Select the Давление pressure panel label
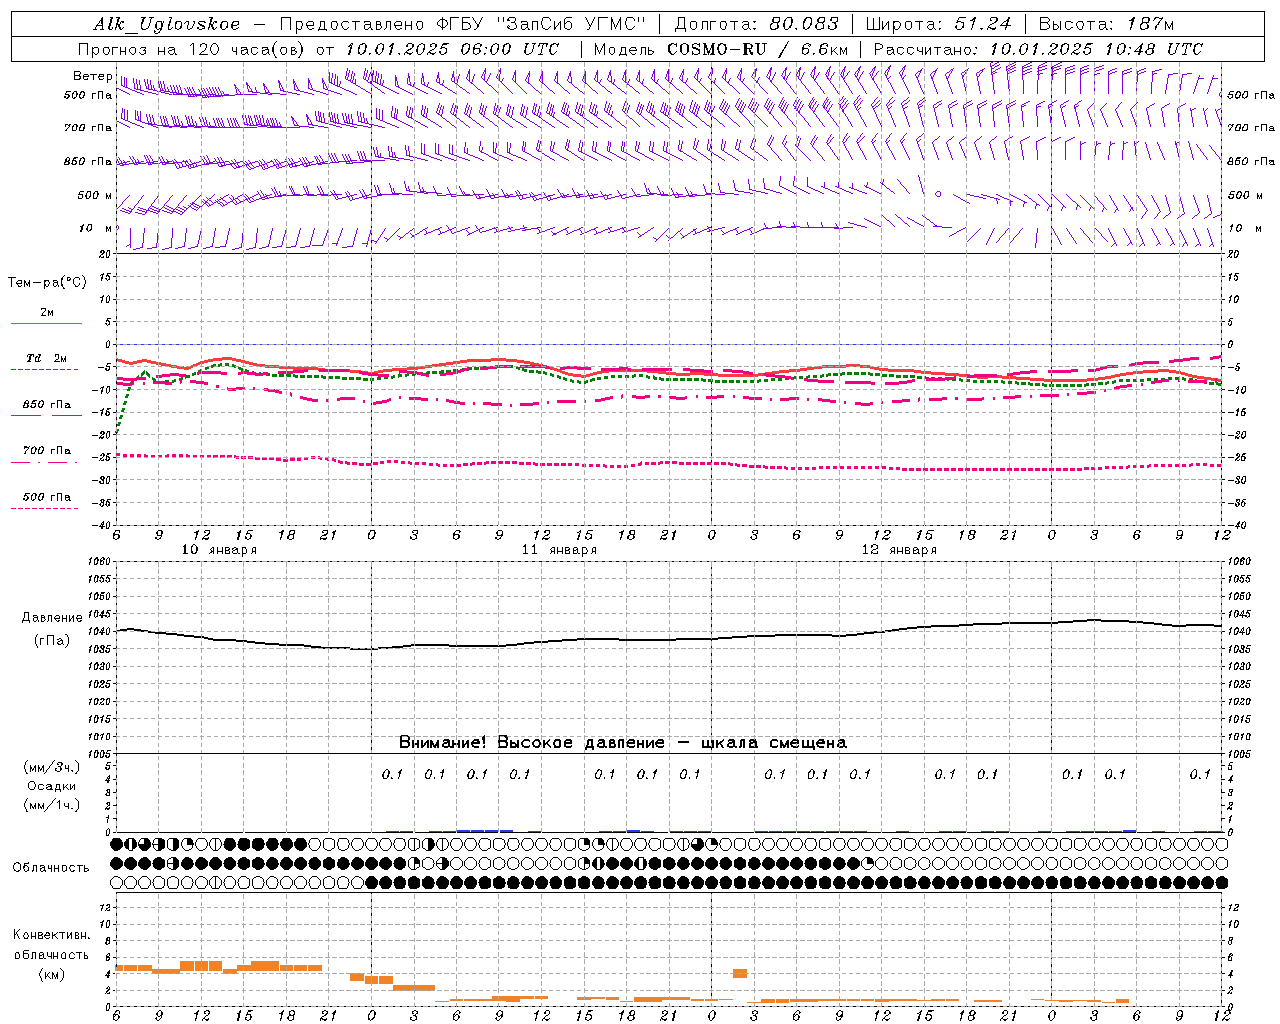The height and width of the screenshot is (1024, 1280). point(50,618)
